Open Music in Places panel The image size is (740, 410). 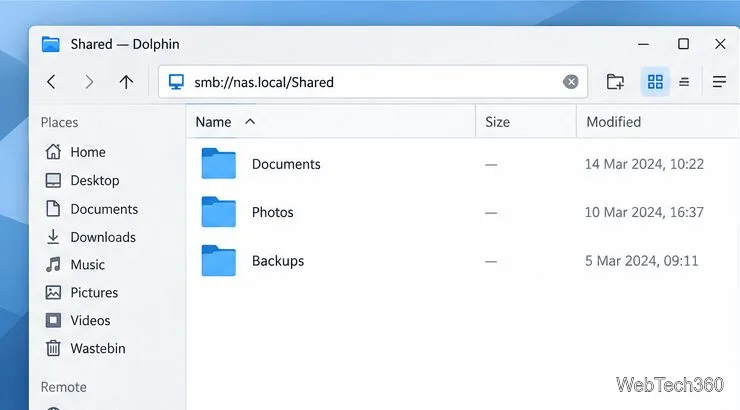[x=75, y=265]
